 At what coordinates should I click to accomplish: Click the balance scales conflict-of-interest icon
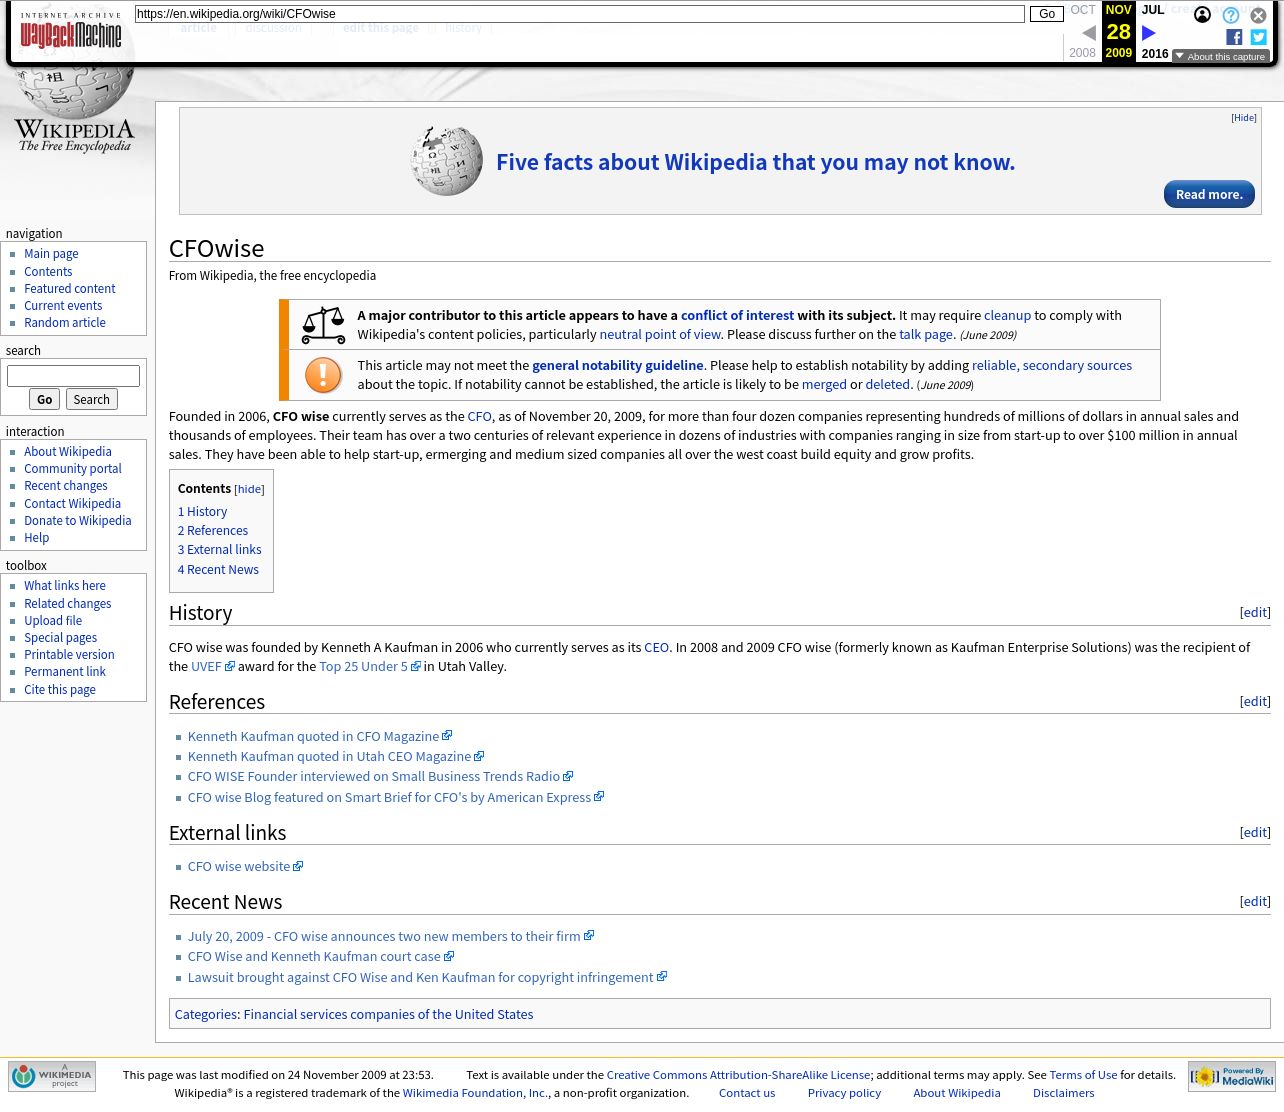click(x=323, y=325)
